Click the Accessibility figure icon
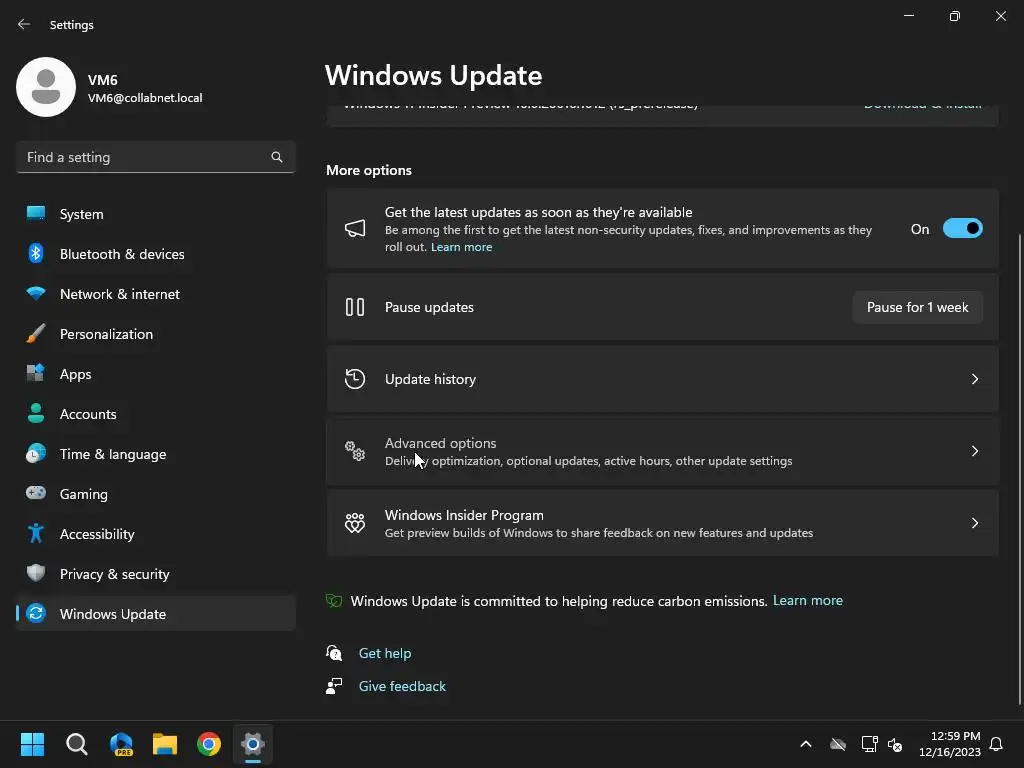The height and width of the screenshot is (768, 1024). (36, 534)
